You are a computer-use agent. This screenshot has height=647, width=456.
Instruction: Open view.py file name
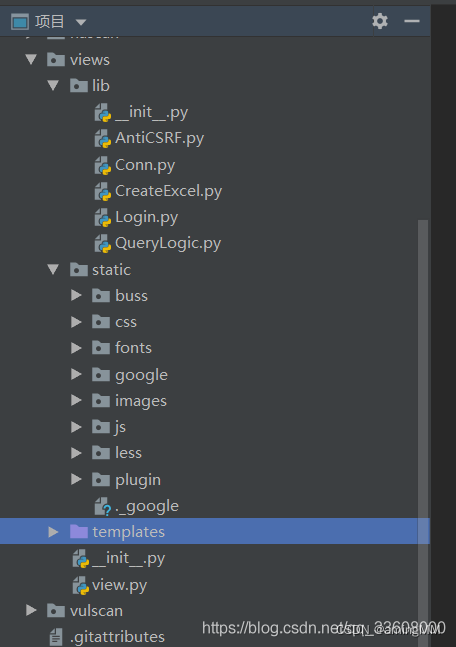[x=120, y=586]
